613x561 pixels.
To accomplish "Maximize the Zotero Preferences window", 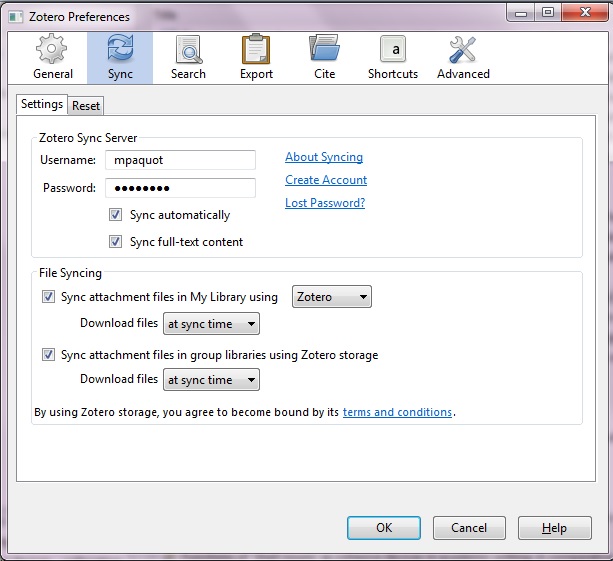I will click(x=548, y=13).
